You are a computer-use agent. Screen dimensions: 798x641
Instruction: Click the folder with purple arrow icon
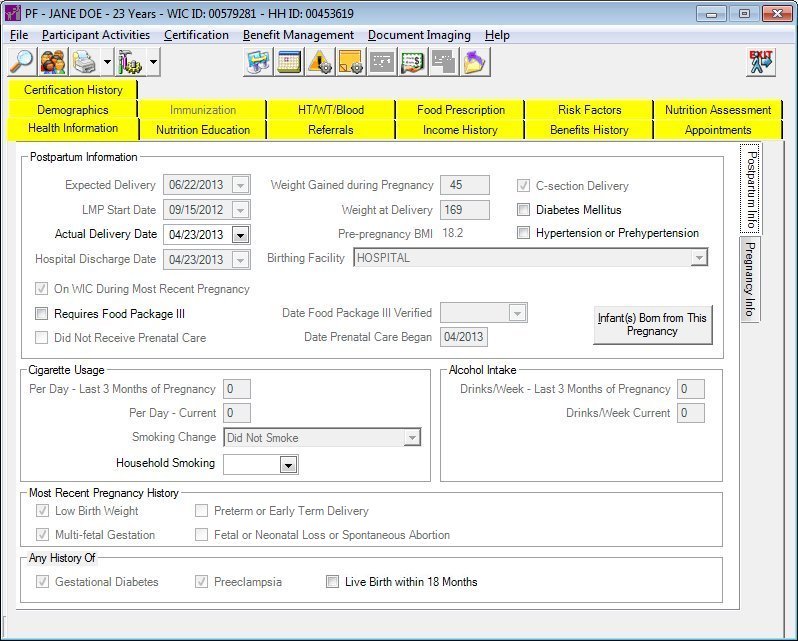tap(475, 62)
